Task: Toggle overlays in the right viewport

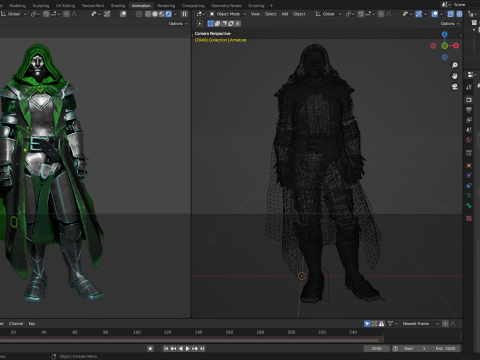Action: pos(435,14)
